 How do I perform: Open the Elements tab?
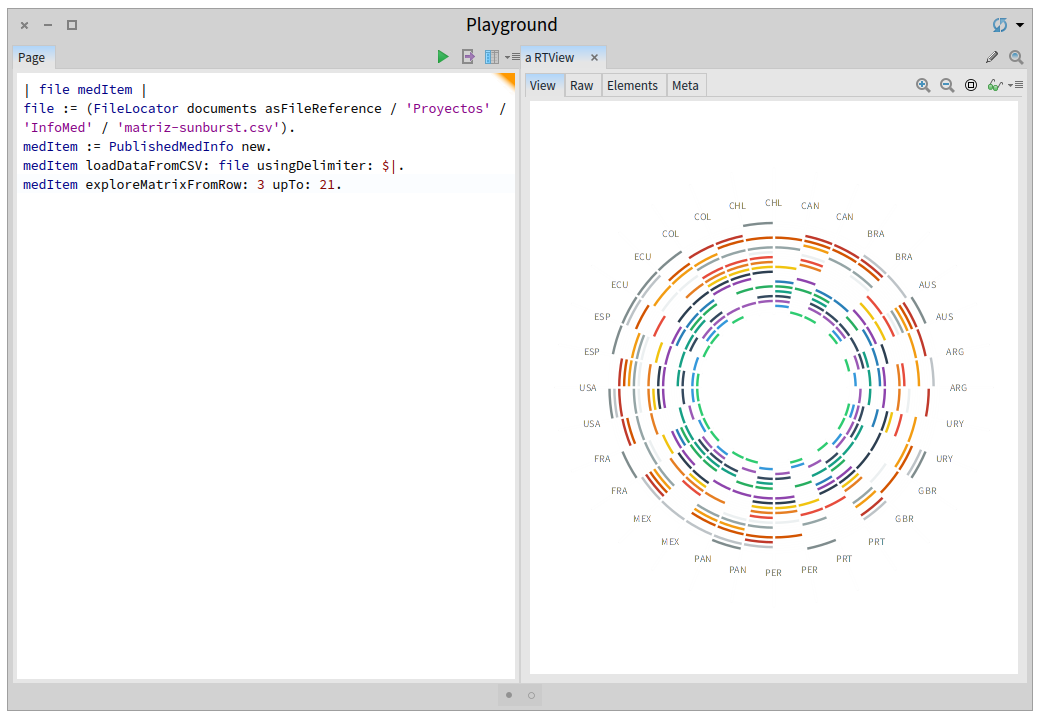[632, 85]
